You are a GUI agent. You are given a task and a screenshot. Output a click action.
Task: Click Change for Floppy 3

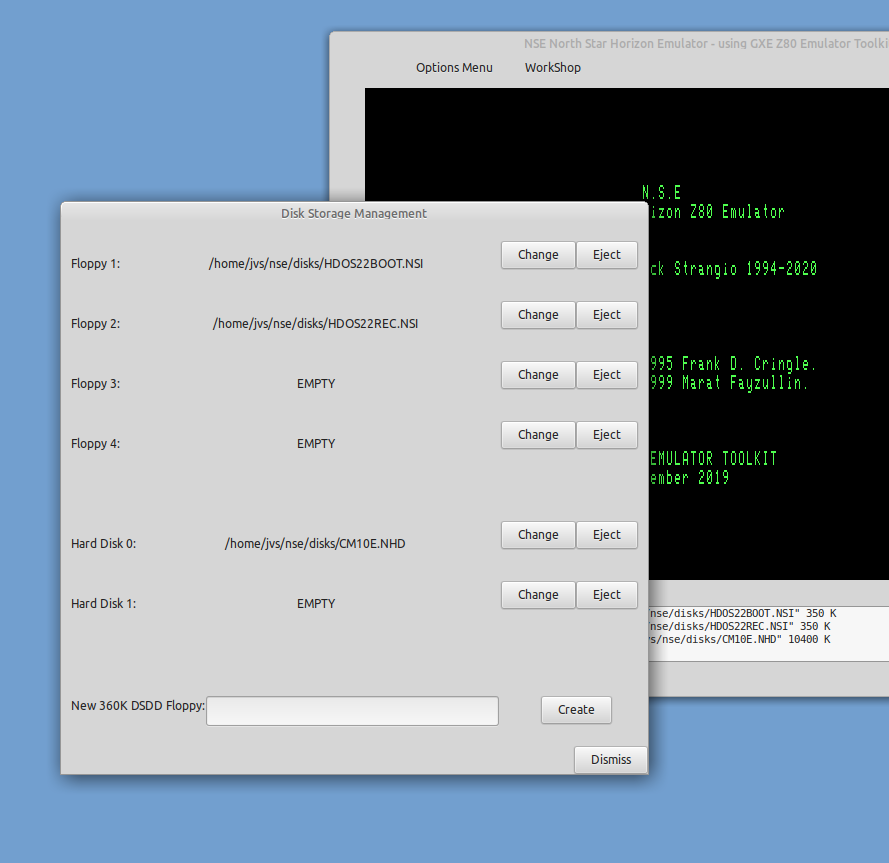point(538,375)
